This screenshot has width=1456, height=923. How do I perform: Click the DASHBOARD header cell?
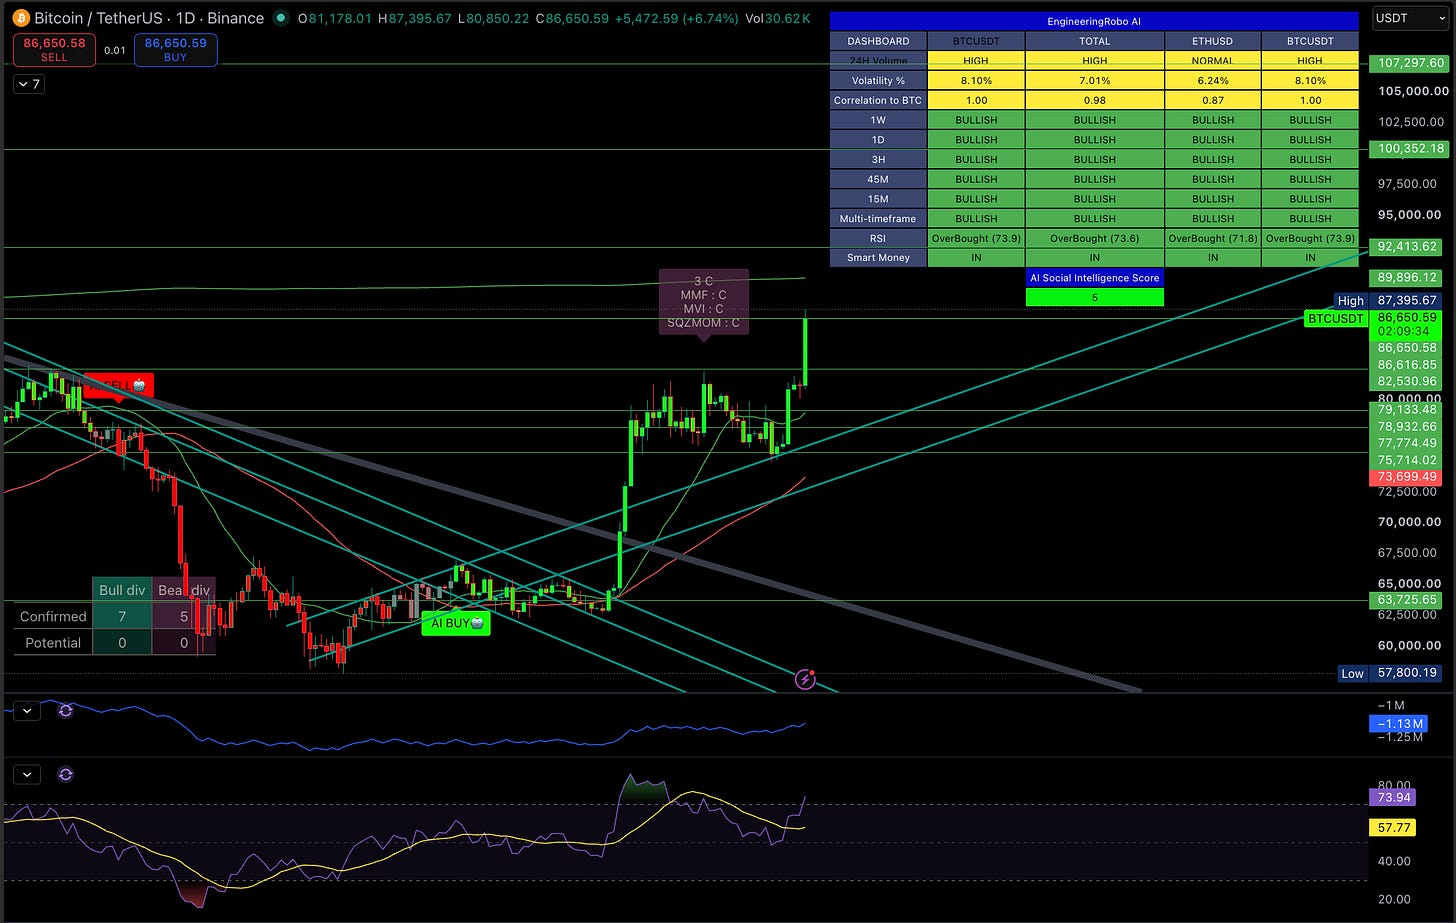[x=878, y=41]
